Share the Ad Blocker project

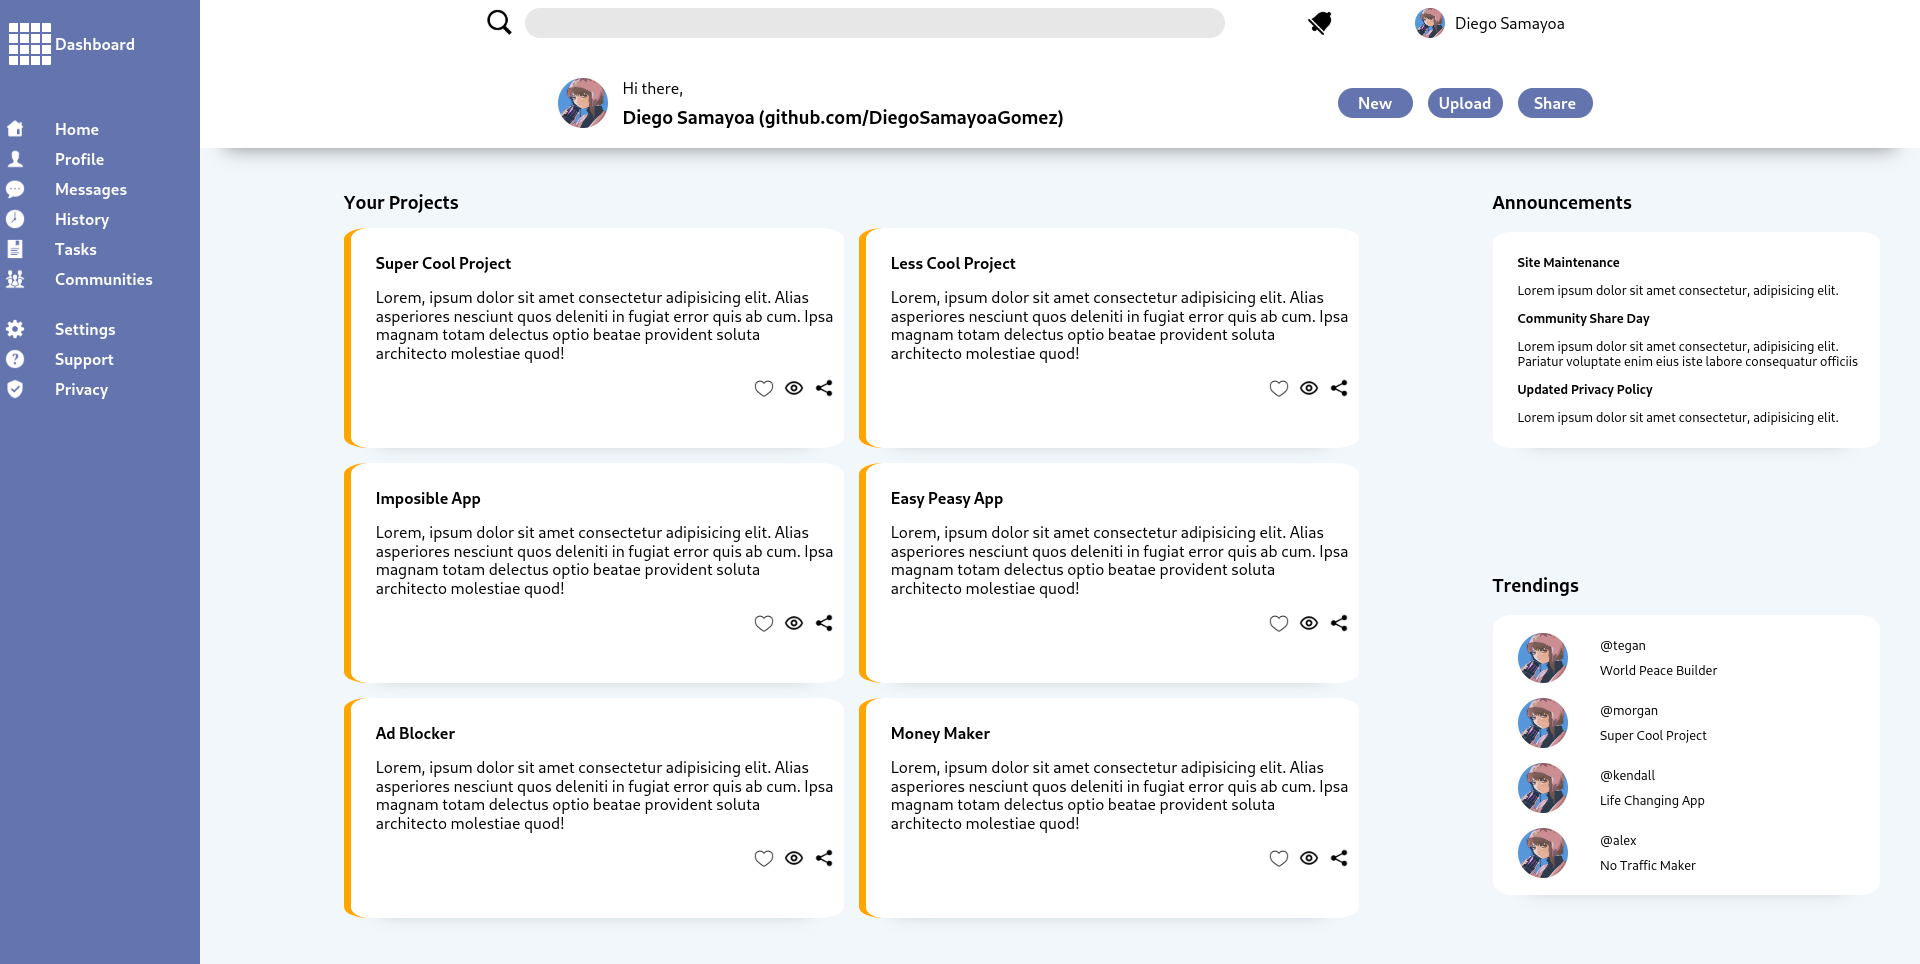click(x=824, y=858)
